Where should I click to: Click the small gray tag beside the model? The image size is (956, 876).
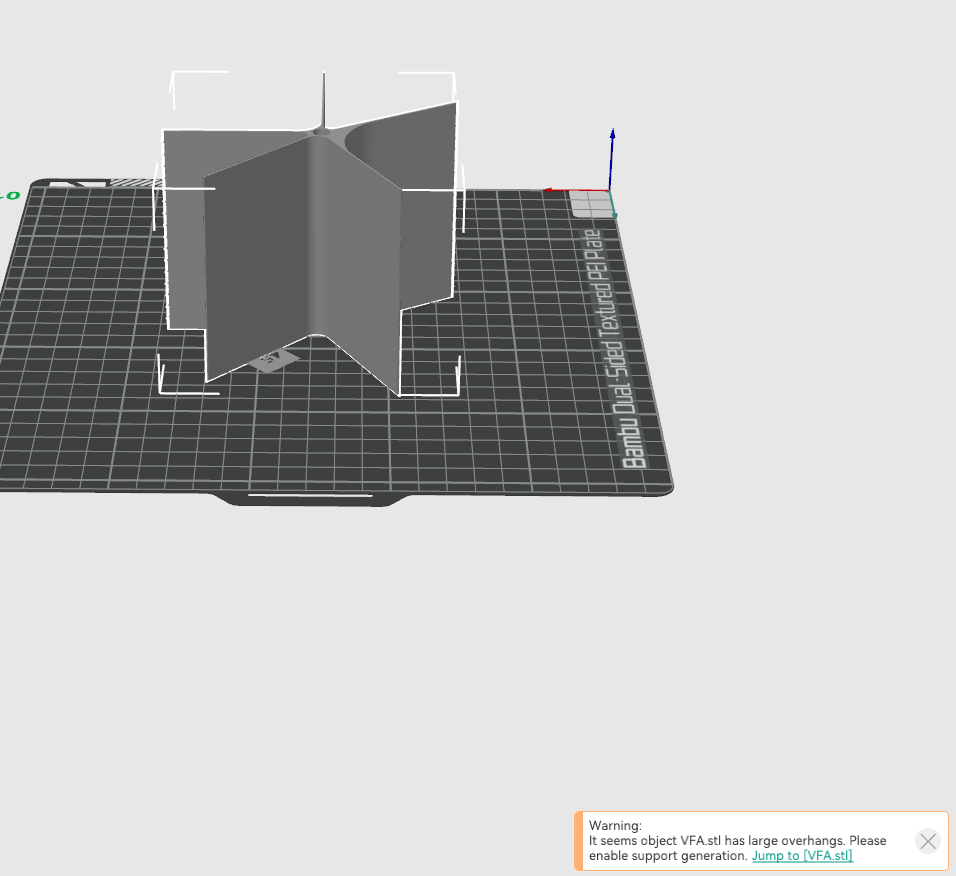pos(272,362)
